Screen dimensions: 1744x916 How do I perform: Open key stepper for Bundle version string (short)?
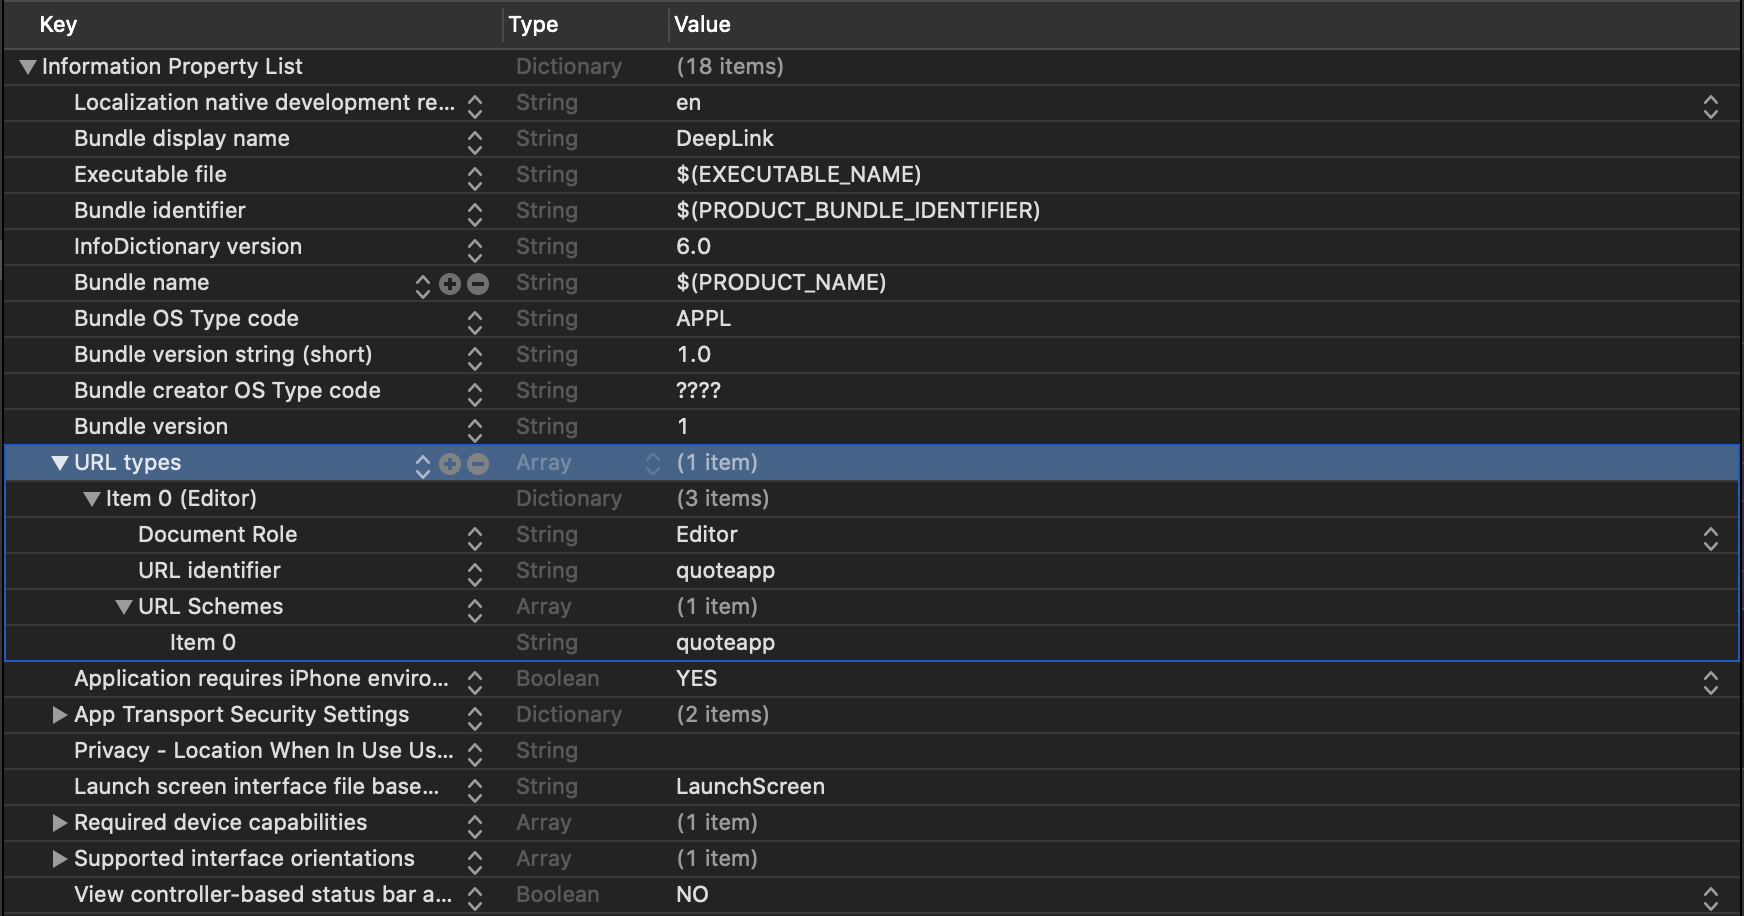pos(475,358)
